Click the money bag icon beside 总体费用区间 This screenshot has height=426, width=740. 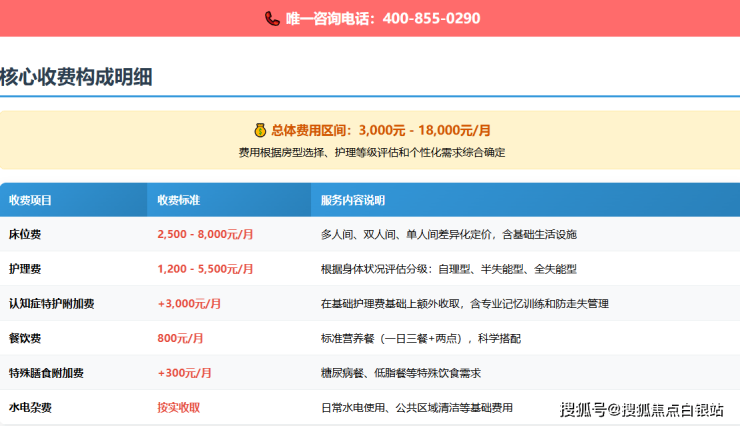point(259,130)
